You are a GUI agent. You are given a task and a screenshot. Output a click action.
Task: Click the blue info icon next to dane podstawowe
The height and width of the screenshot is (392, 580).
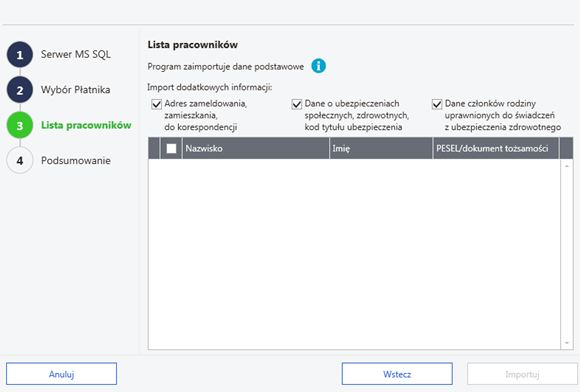318,66
